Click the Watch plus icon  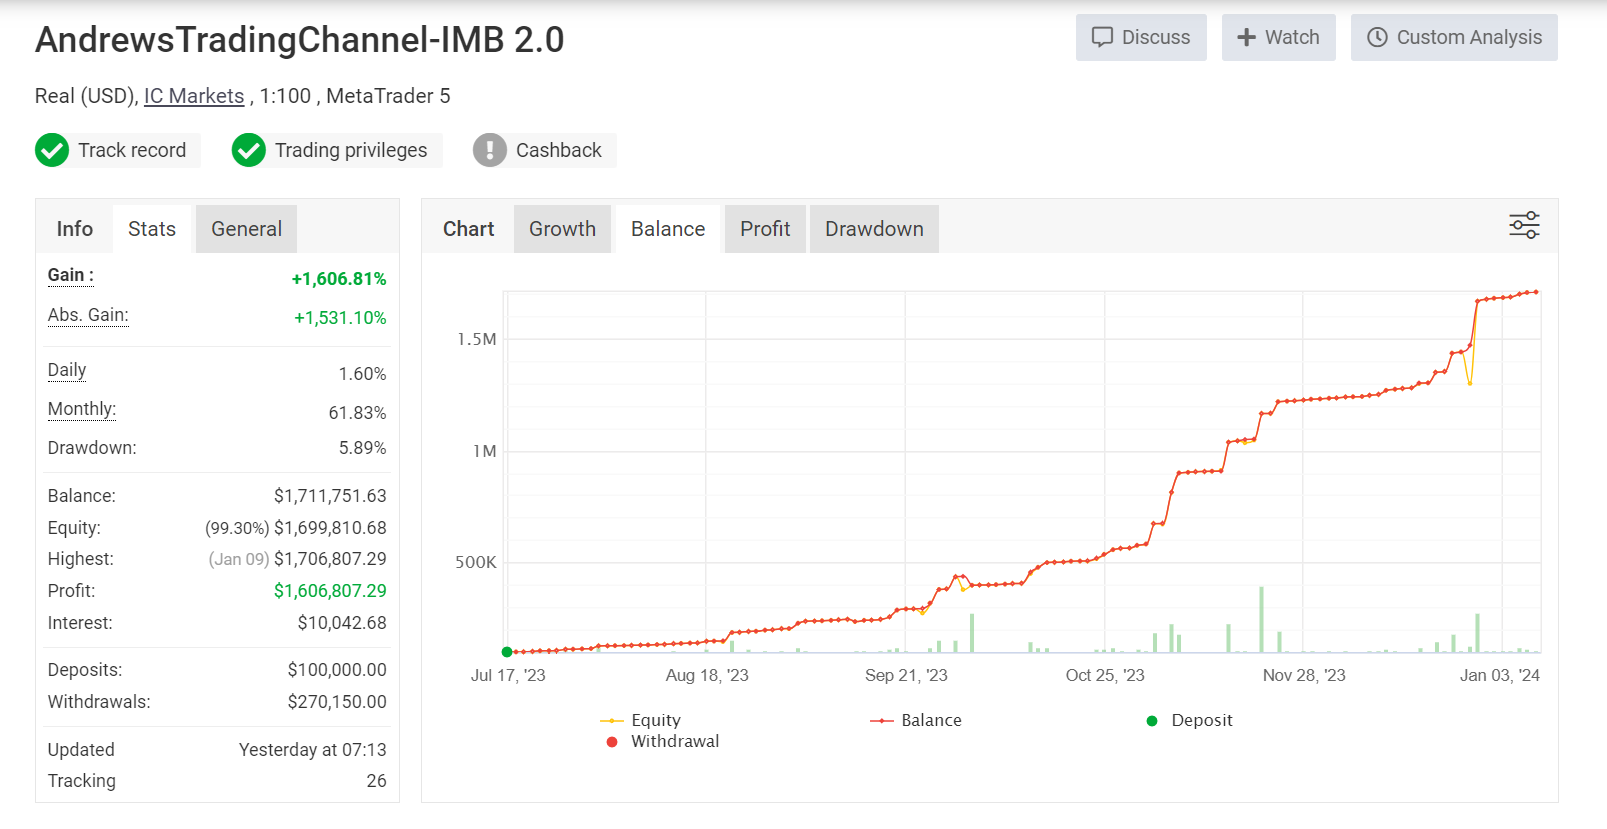pyautogui.click(x=1246, y=37)
